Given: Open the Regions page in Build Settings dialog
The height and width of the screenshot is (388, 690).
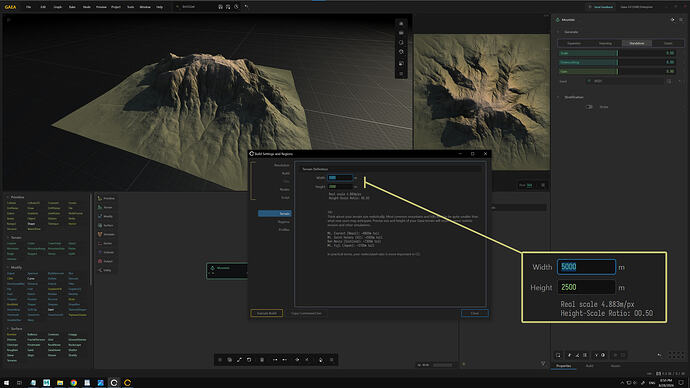Looking at the screenshot, I should pyautogui.click(x=284, y=222).
